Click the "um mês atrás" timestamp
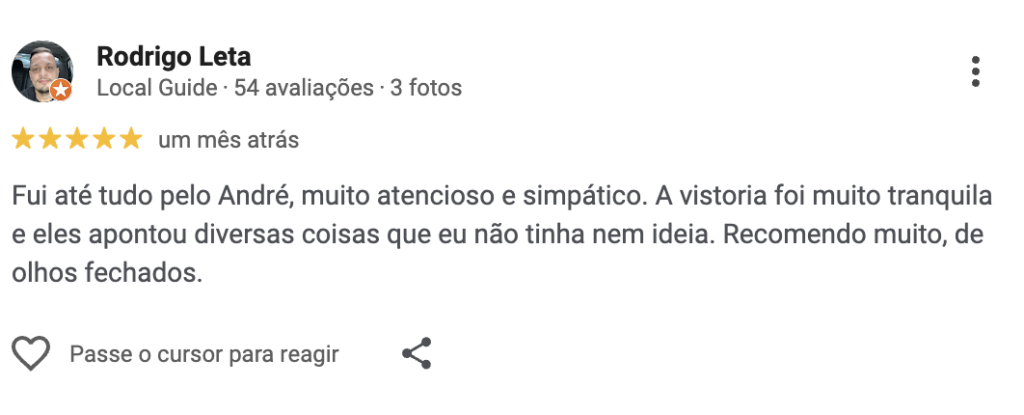This screenshot has height=415, width=1024. (x=228, y=140)
